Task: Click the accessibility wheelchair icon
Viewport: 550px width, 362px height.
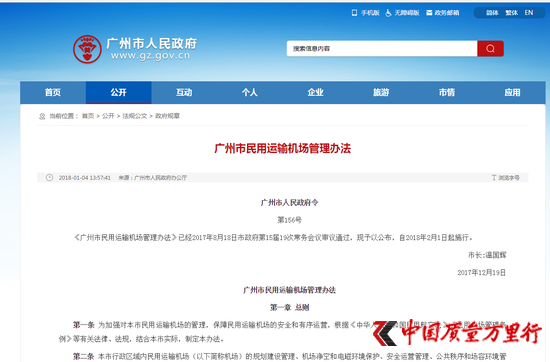Action: (x=388, y=13)
